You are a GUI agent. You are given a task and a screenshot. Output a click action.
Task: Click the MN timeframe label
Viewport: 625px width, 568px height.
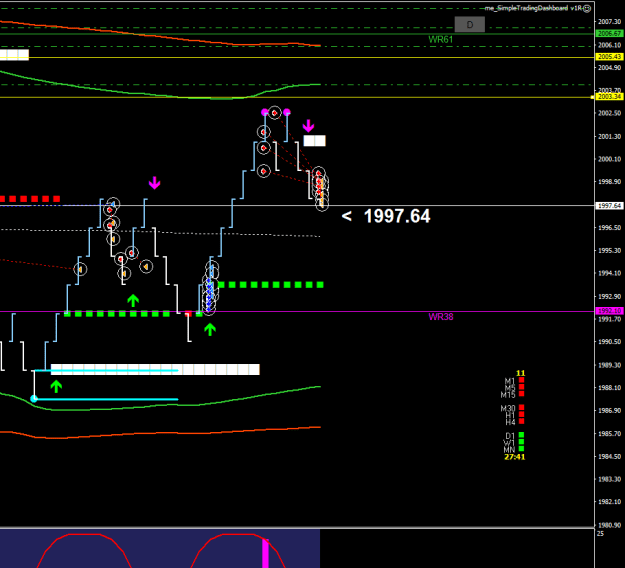click(x=509, y=450)
